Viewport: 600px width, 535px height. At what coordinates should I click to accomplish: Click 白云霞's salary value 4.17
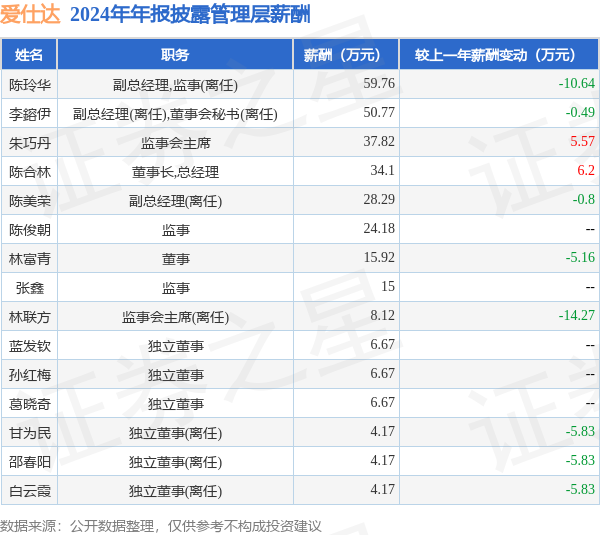pos(382,489)
